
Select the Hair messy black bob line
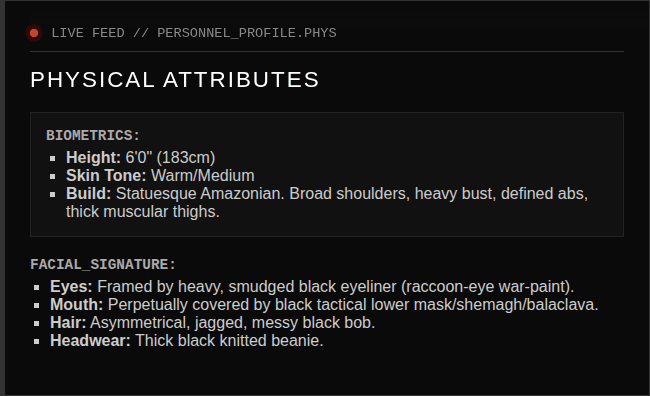(x=212, y=323)
